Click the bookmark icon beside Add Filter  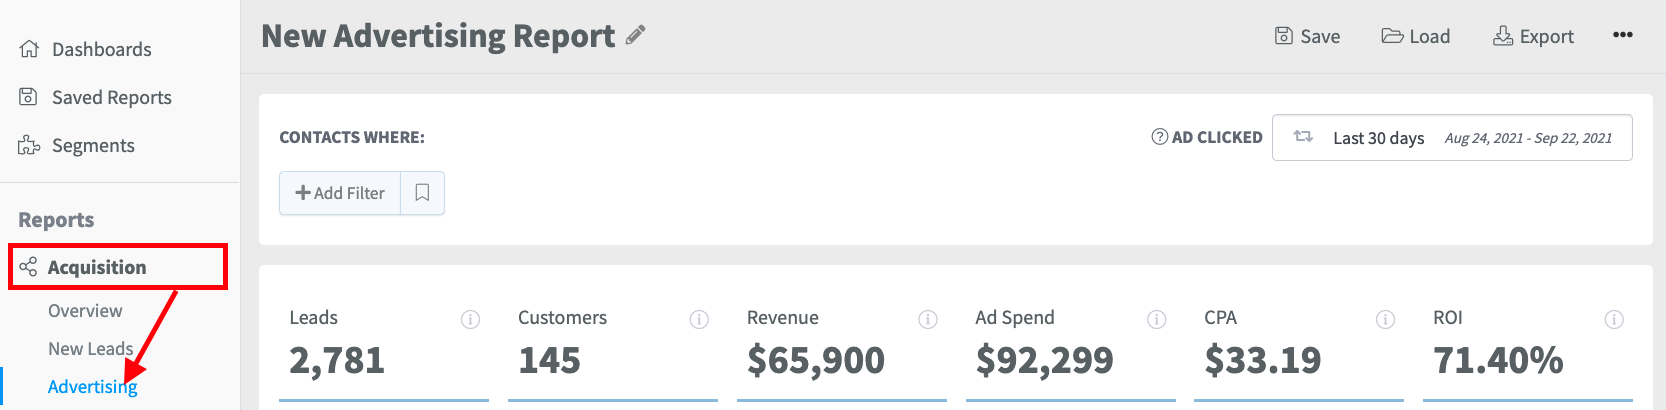(x=422, y=193)
